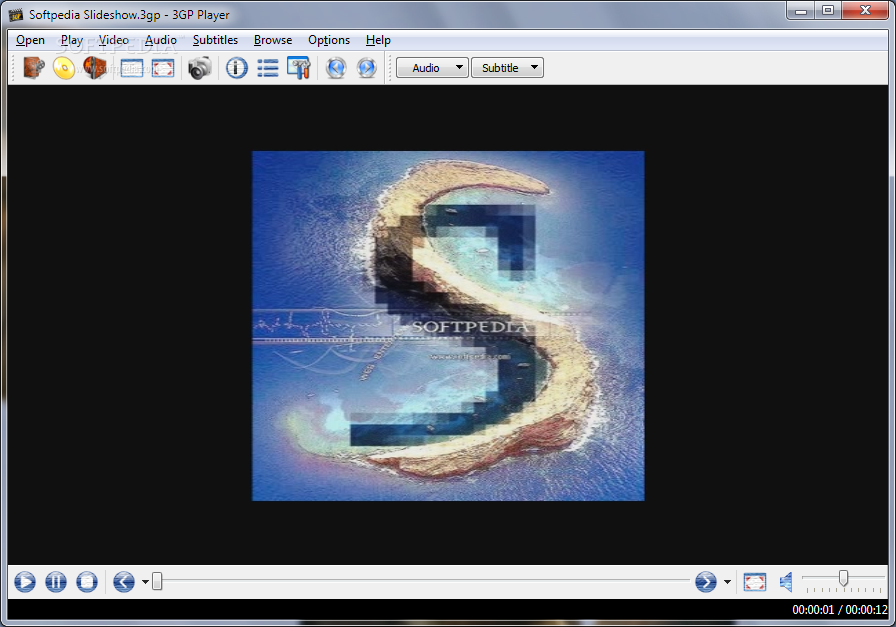Open the Video menu
The image size is (896, 627).
click(x=114, y=40)
